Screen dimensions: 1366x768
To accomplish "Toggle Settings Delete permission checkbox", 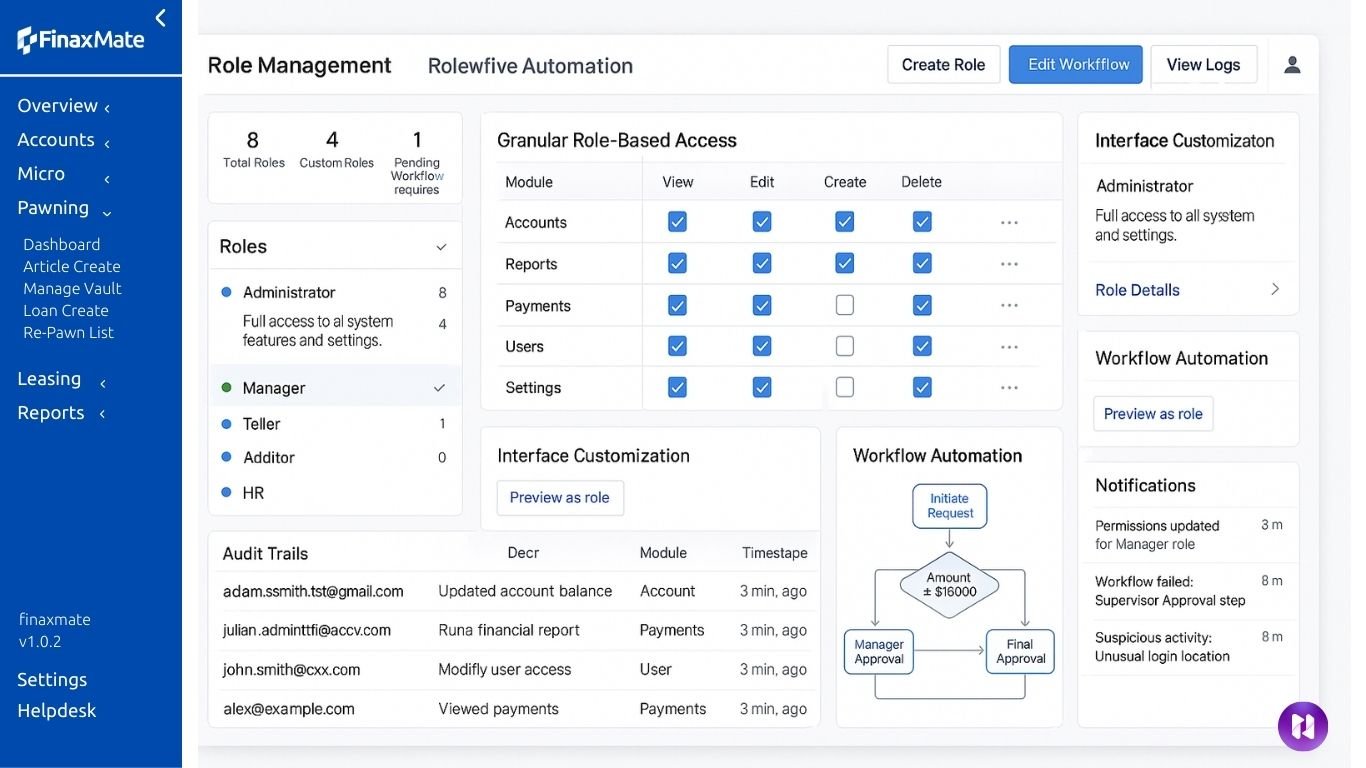I will [x=922, y=387].
